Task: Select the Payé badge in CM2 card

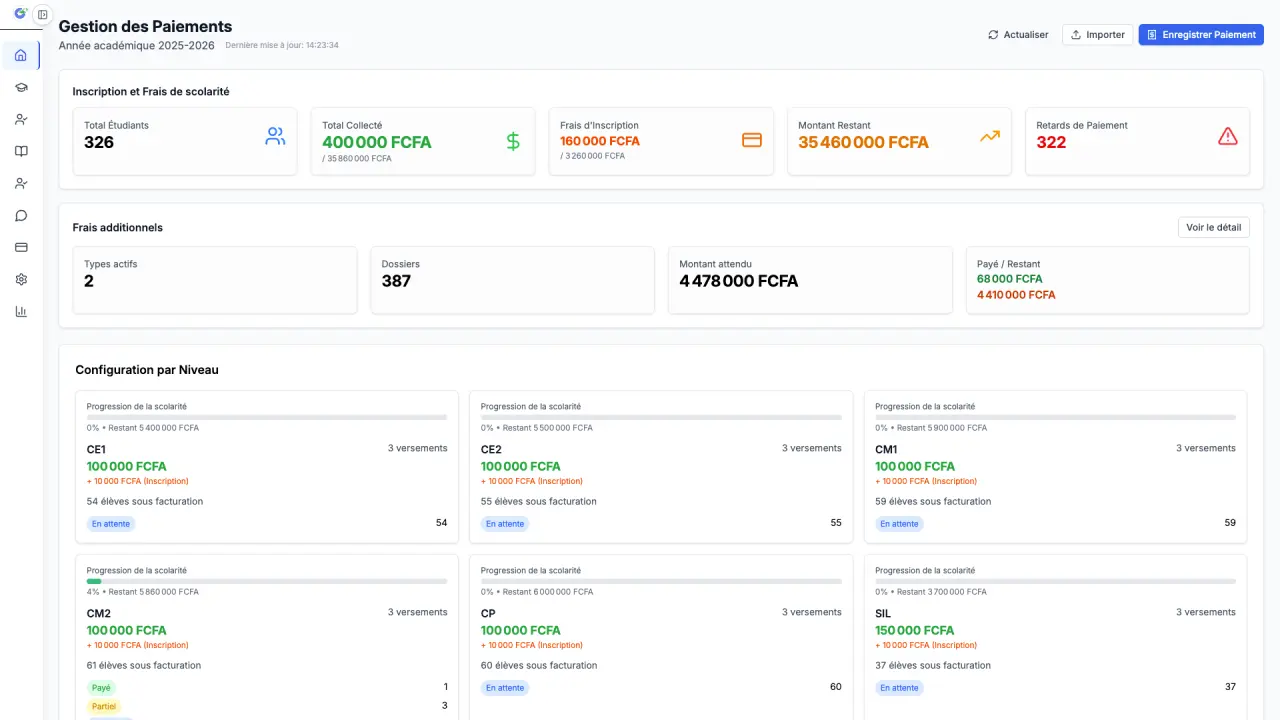Action: tap(101, 688)
